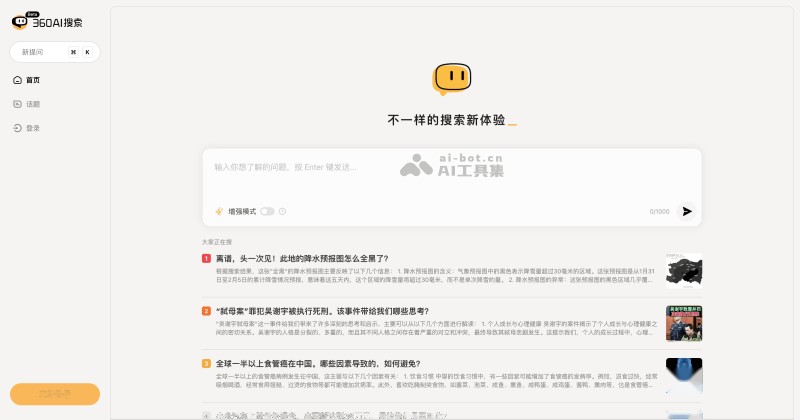800x420 pixels.
Task: Click the orange button in the sidebar footer
Action: point(55,394)
